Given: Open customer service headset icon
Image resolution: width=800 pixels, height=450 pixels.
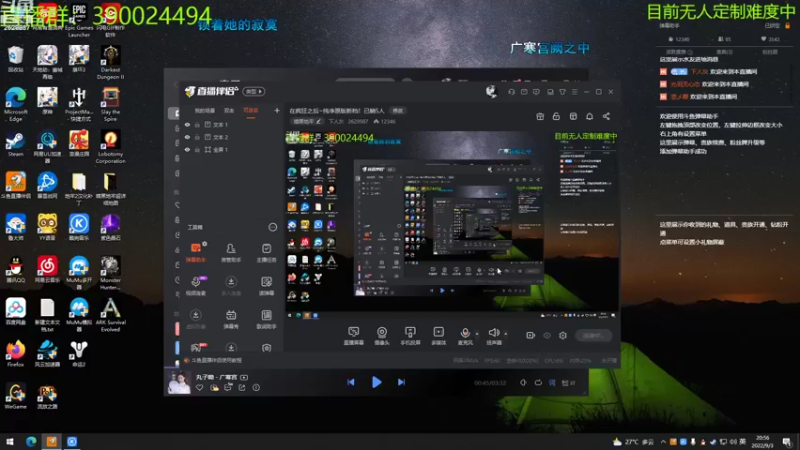Looking at the screenshot, I should pyautogui.click(x=511, y=92).
